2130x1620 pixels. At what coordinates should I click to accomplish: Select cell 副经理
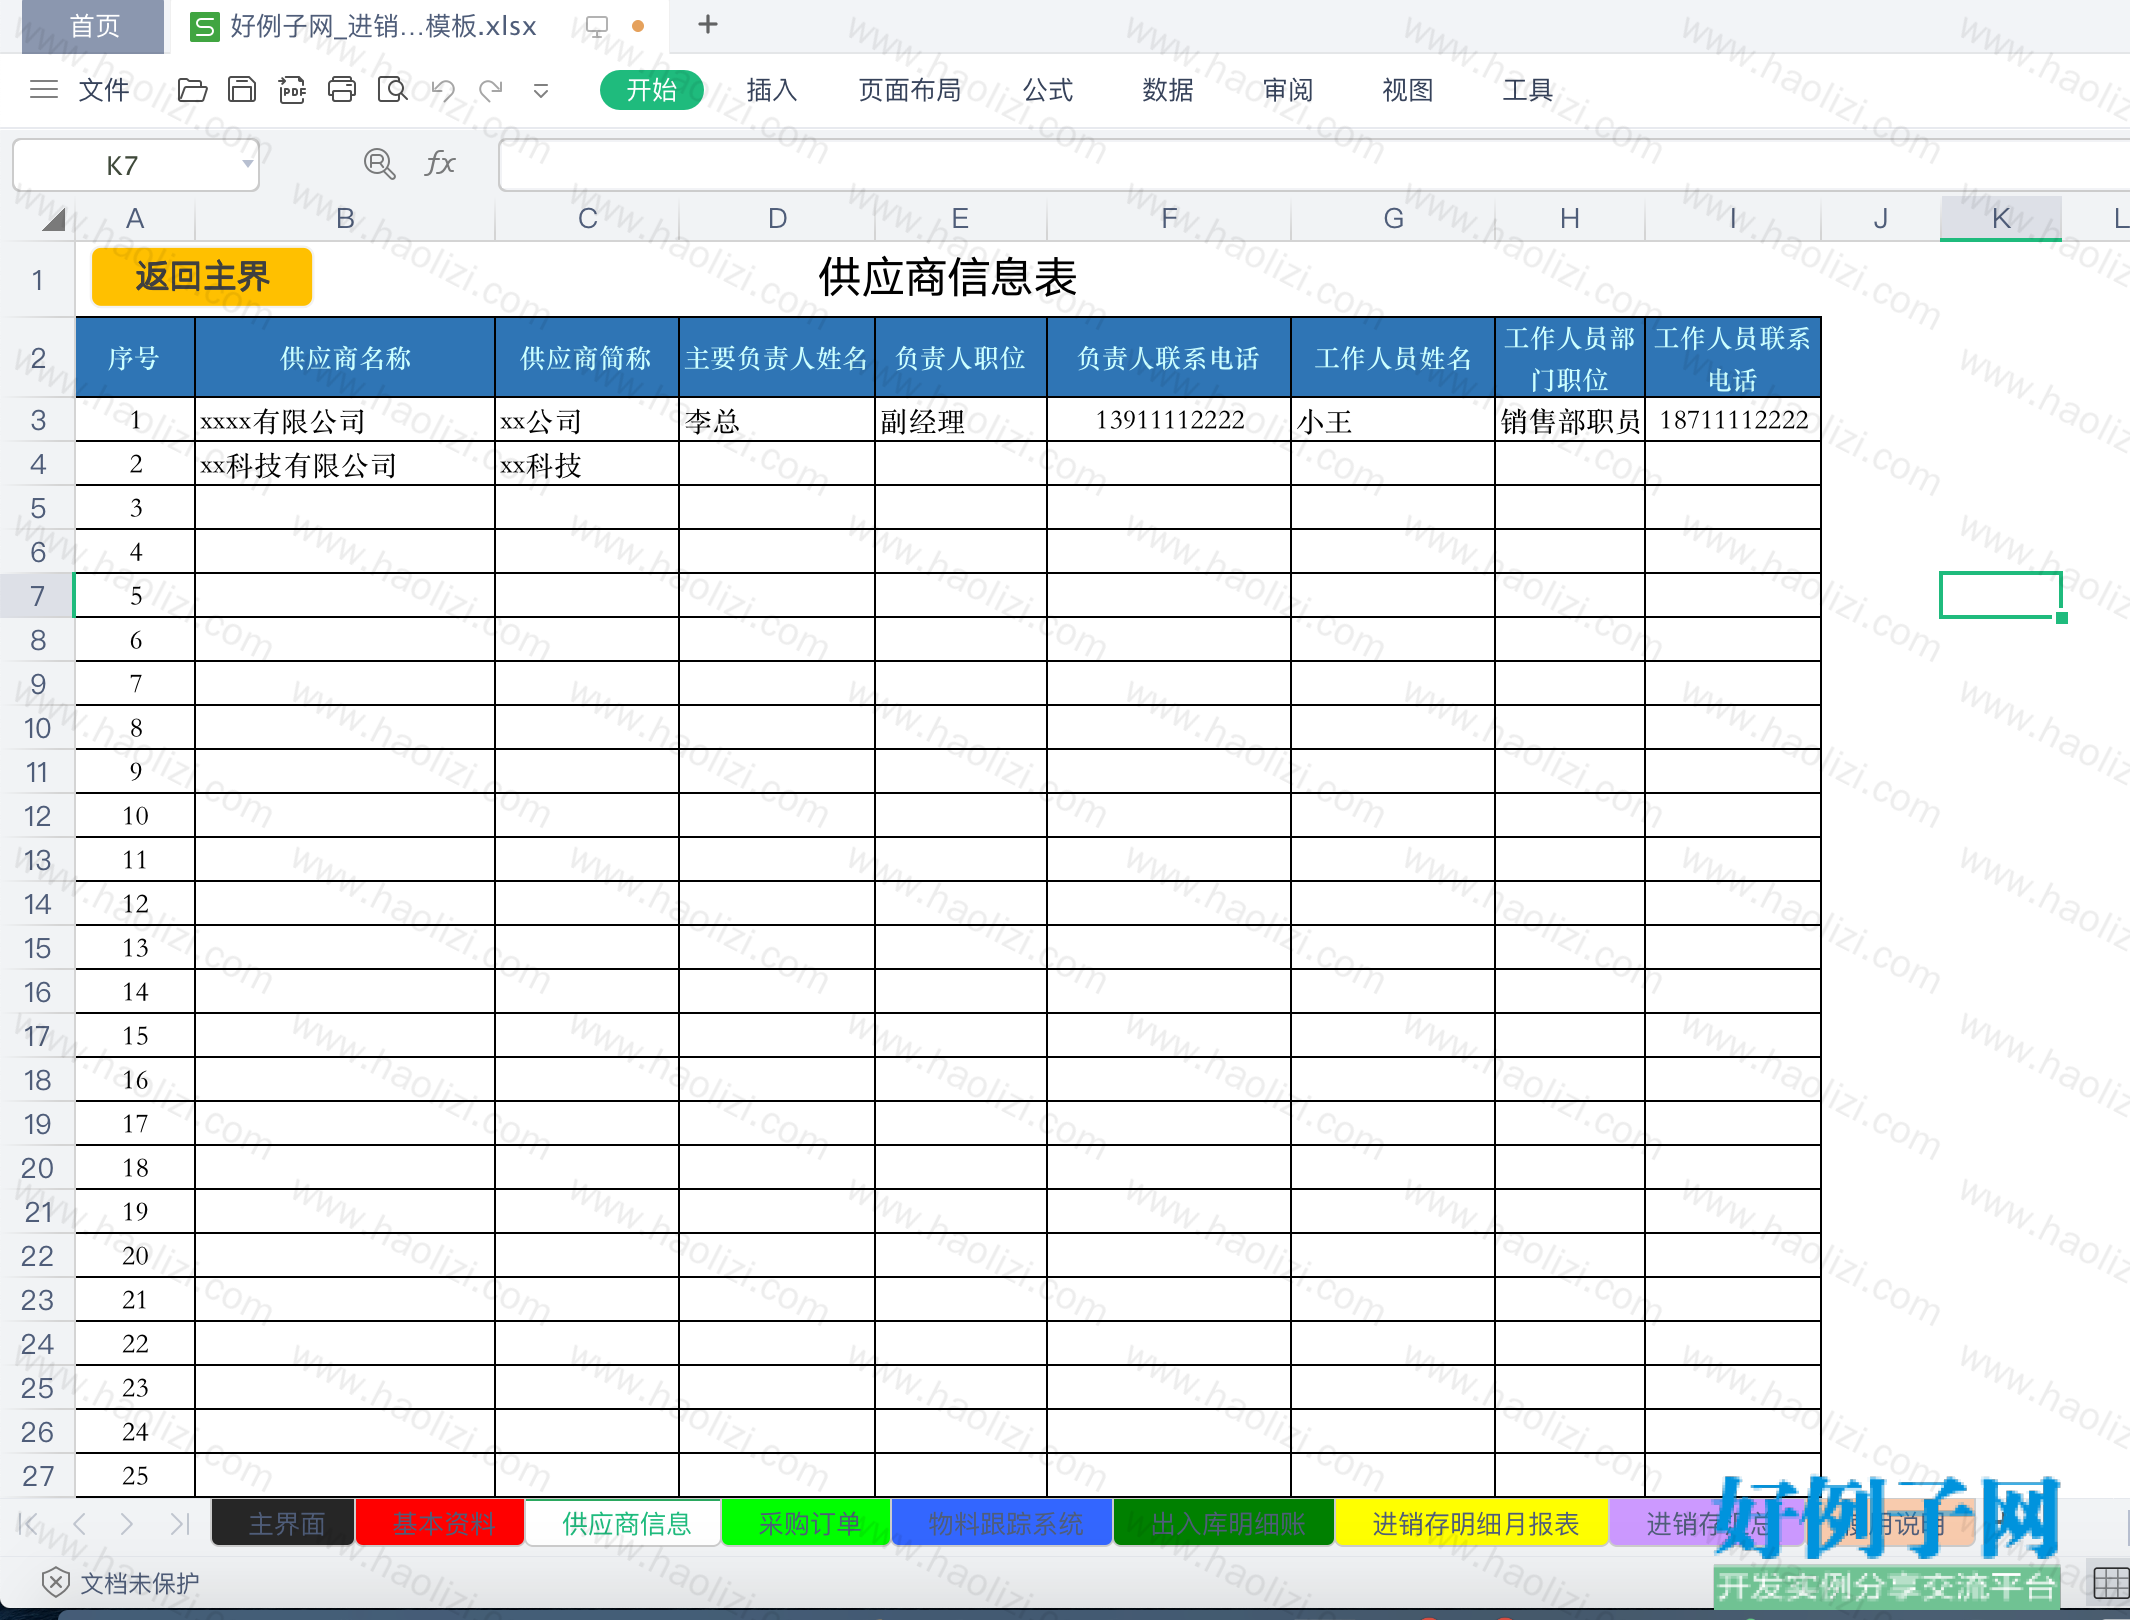point(961,421)
